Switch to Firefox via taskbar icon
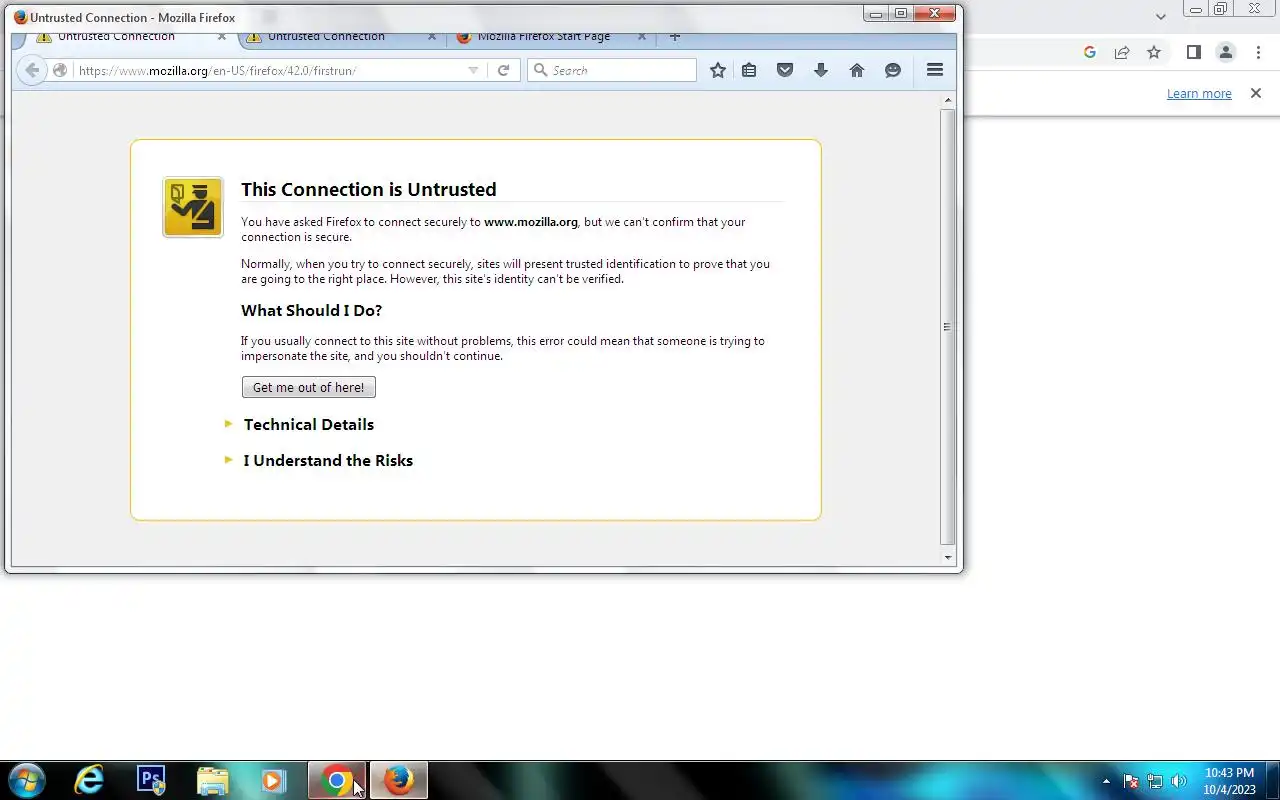 [x=399, y=780]
